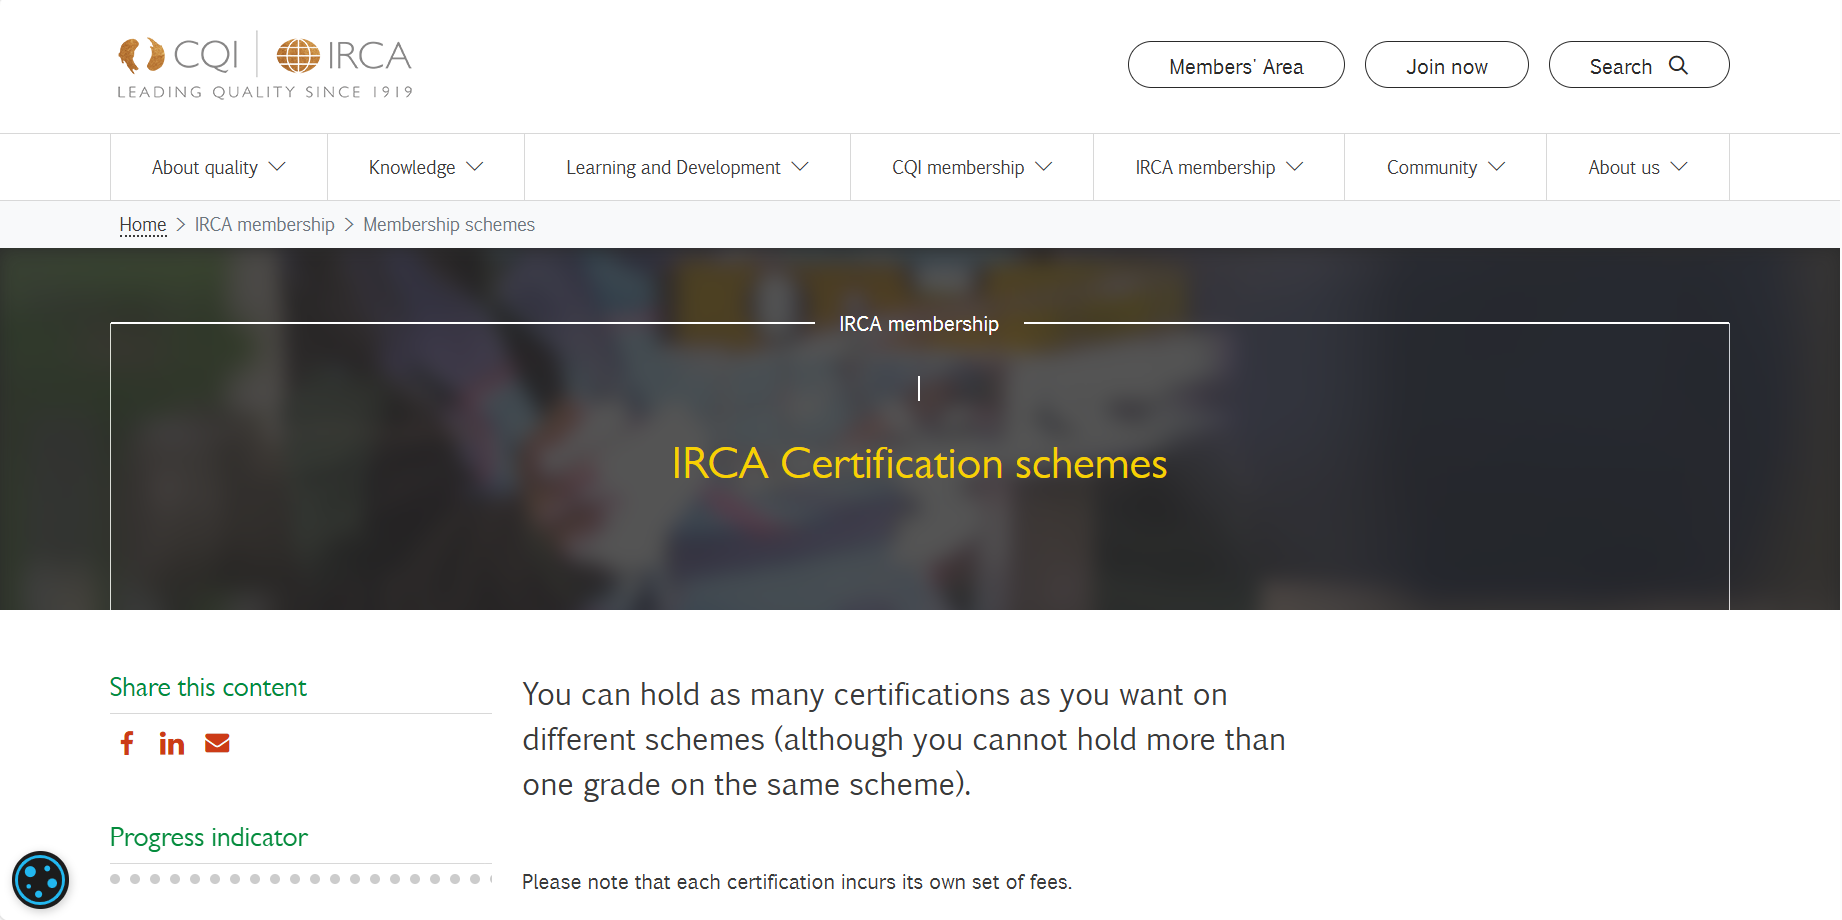The image size is (1842, 920).
Task: Open the CQI membership menu item
Action: [x=971, y=167]
